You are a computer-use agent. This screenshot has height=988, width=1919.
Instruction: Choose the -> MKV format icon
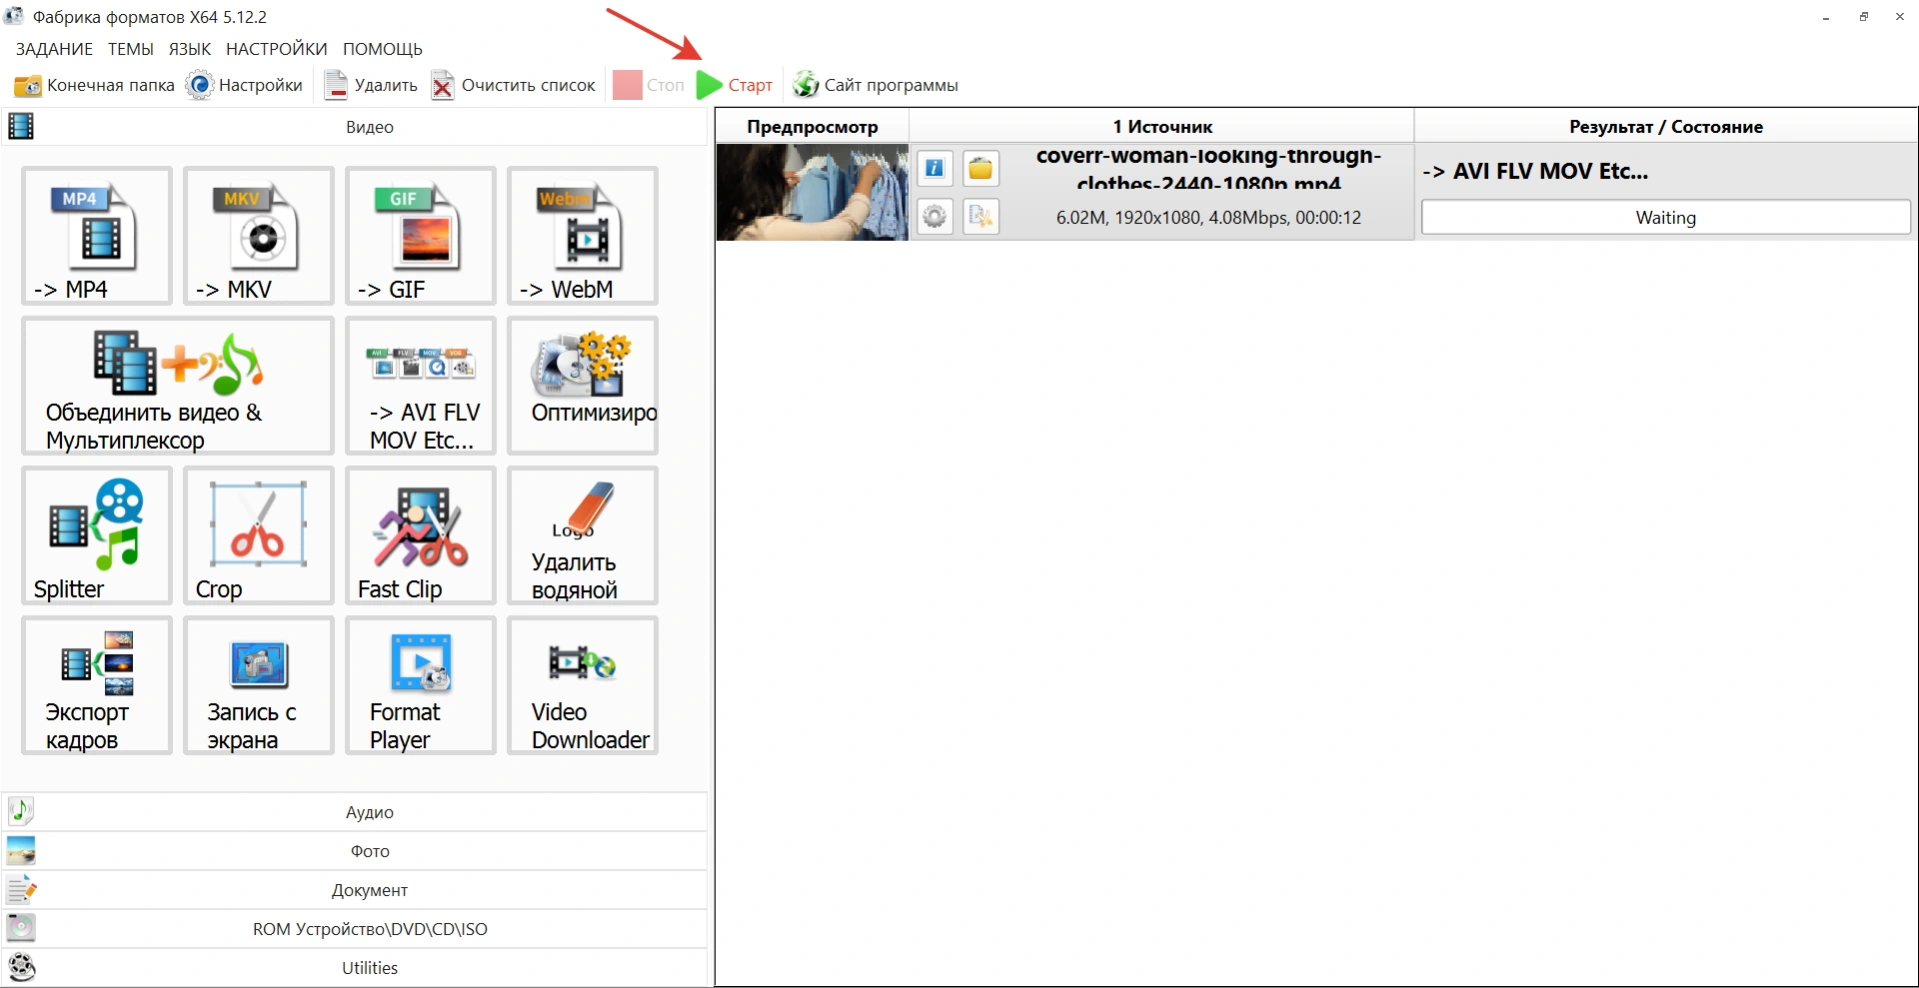[x=258, y=236]
